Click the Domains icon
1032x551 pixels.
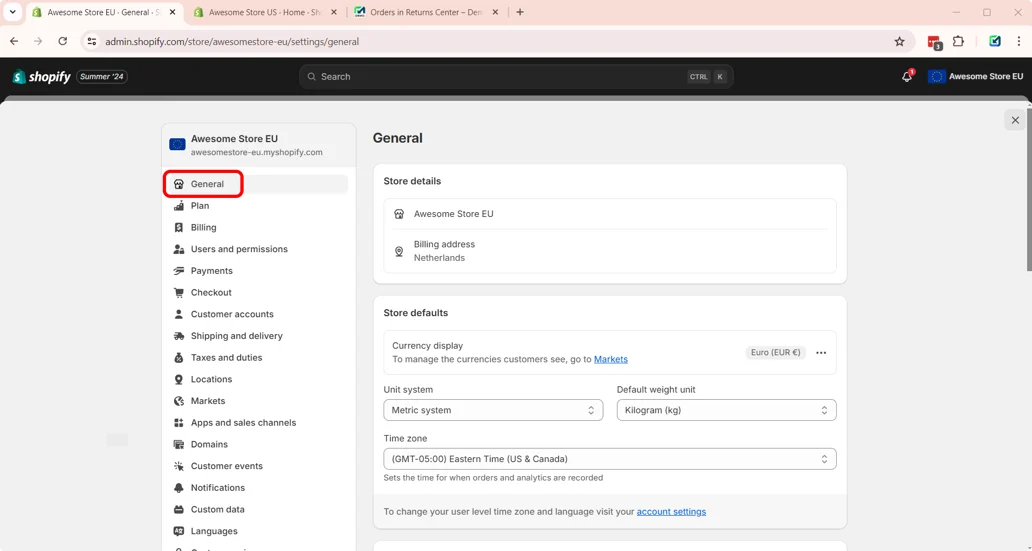178,444
